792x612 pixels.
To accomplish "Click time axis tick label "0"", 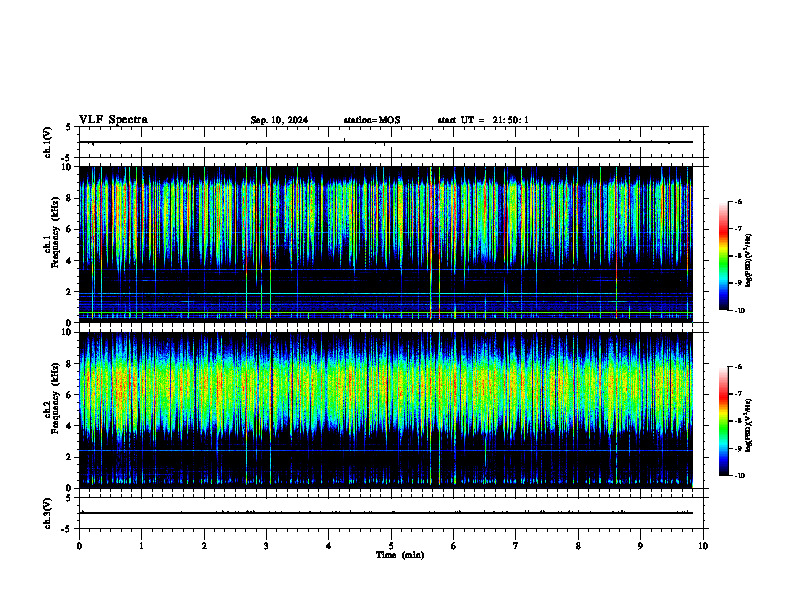I will pos(79,546).
